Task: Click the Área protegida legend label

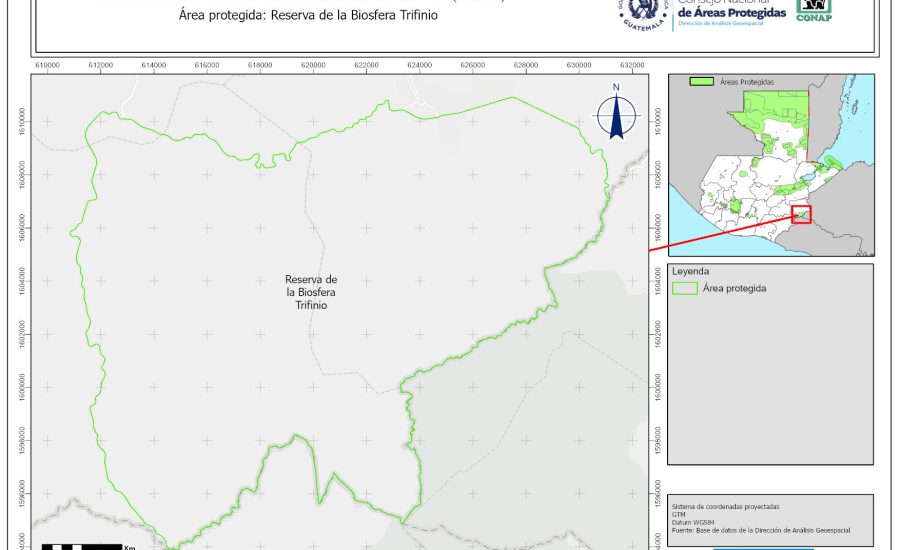Action: tap(735, 288)
